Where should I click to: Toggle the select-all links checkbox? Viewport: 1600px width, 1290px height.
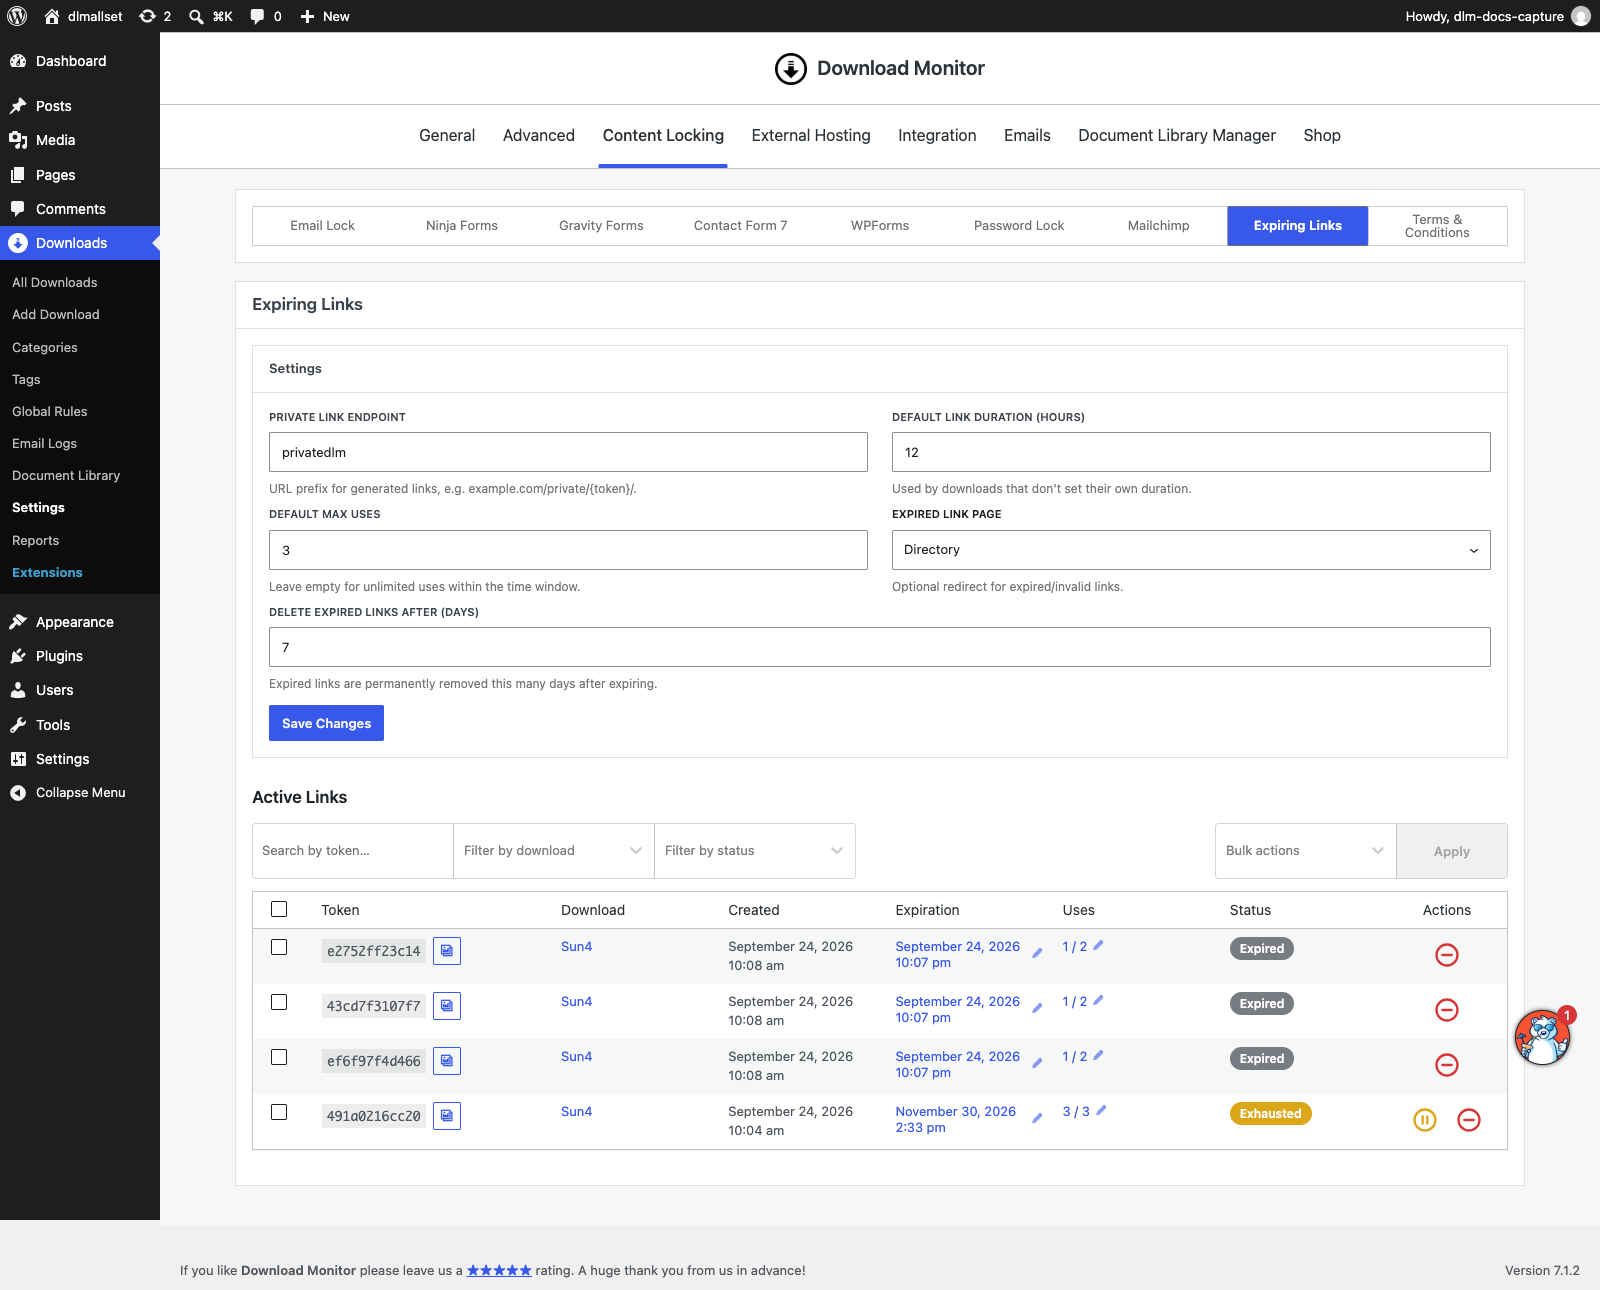[279, 909]
